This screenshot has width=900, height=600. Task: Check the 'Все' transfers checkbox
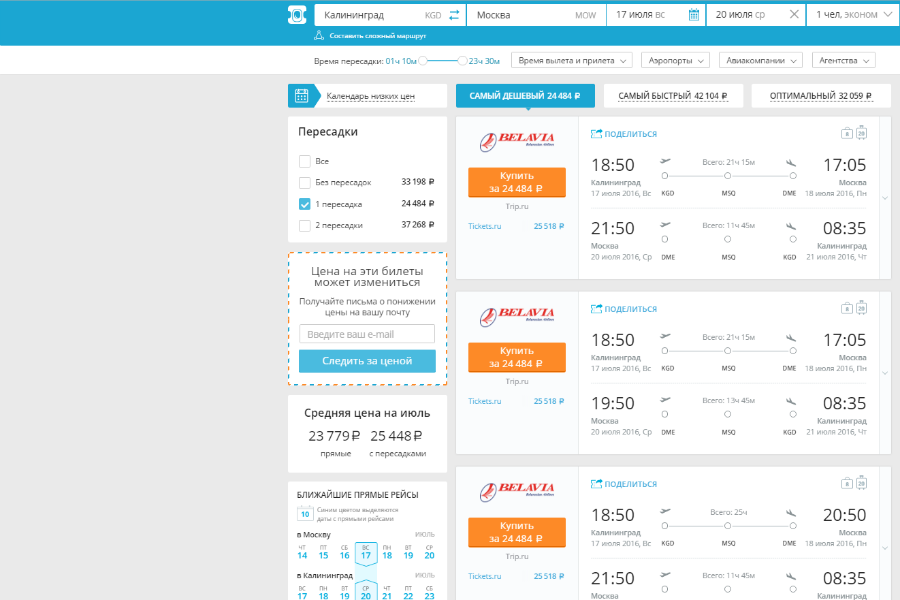pyautogui.click(x=305, y=161)
